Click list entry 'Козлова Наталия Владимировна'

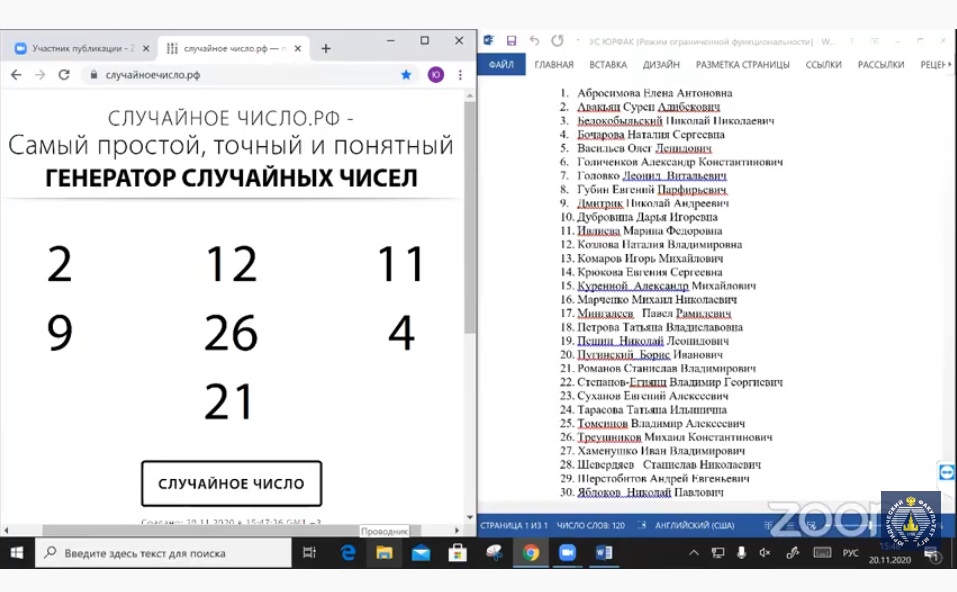(659, 245)
